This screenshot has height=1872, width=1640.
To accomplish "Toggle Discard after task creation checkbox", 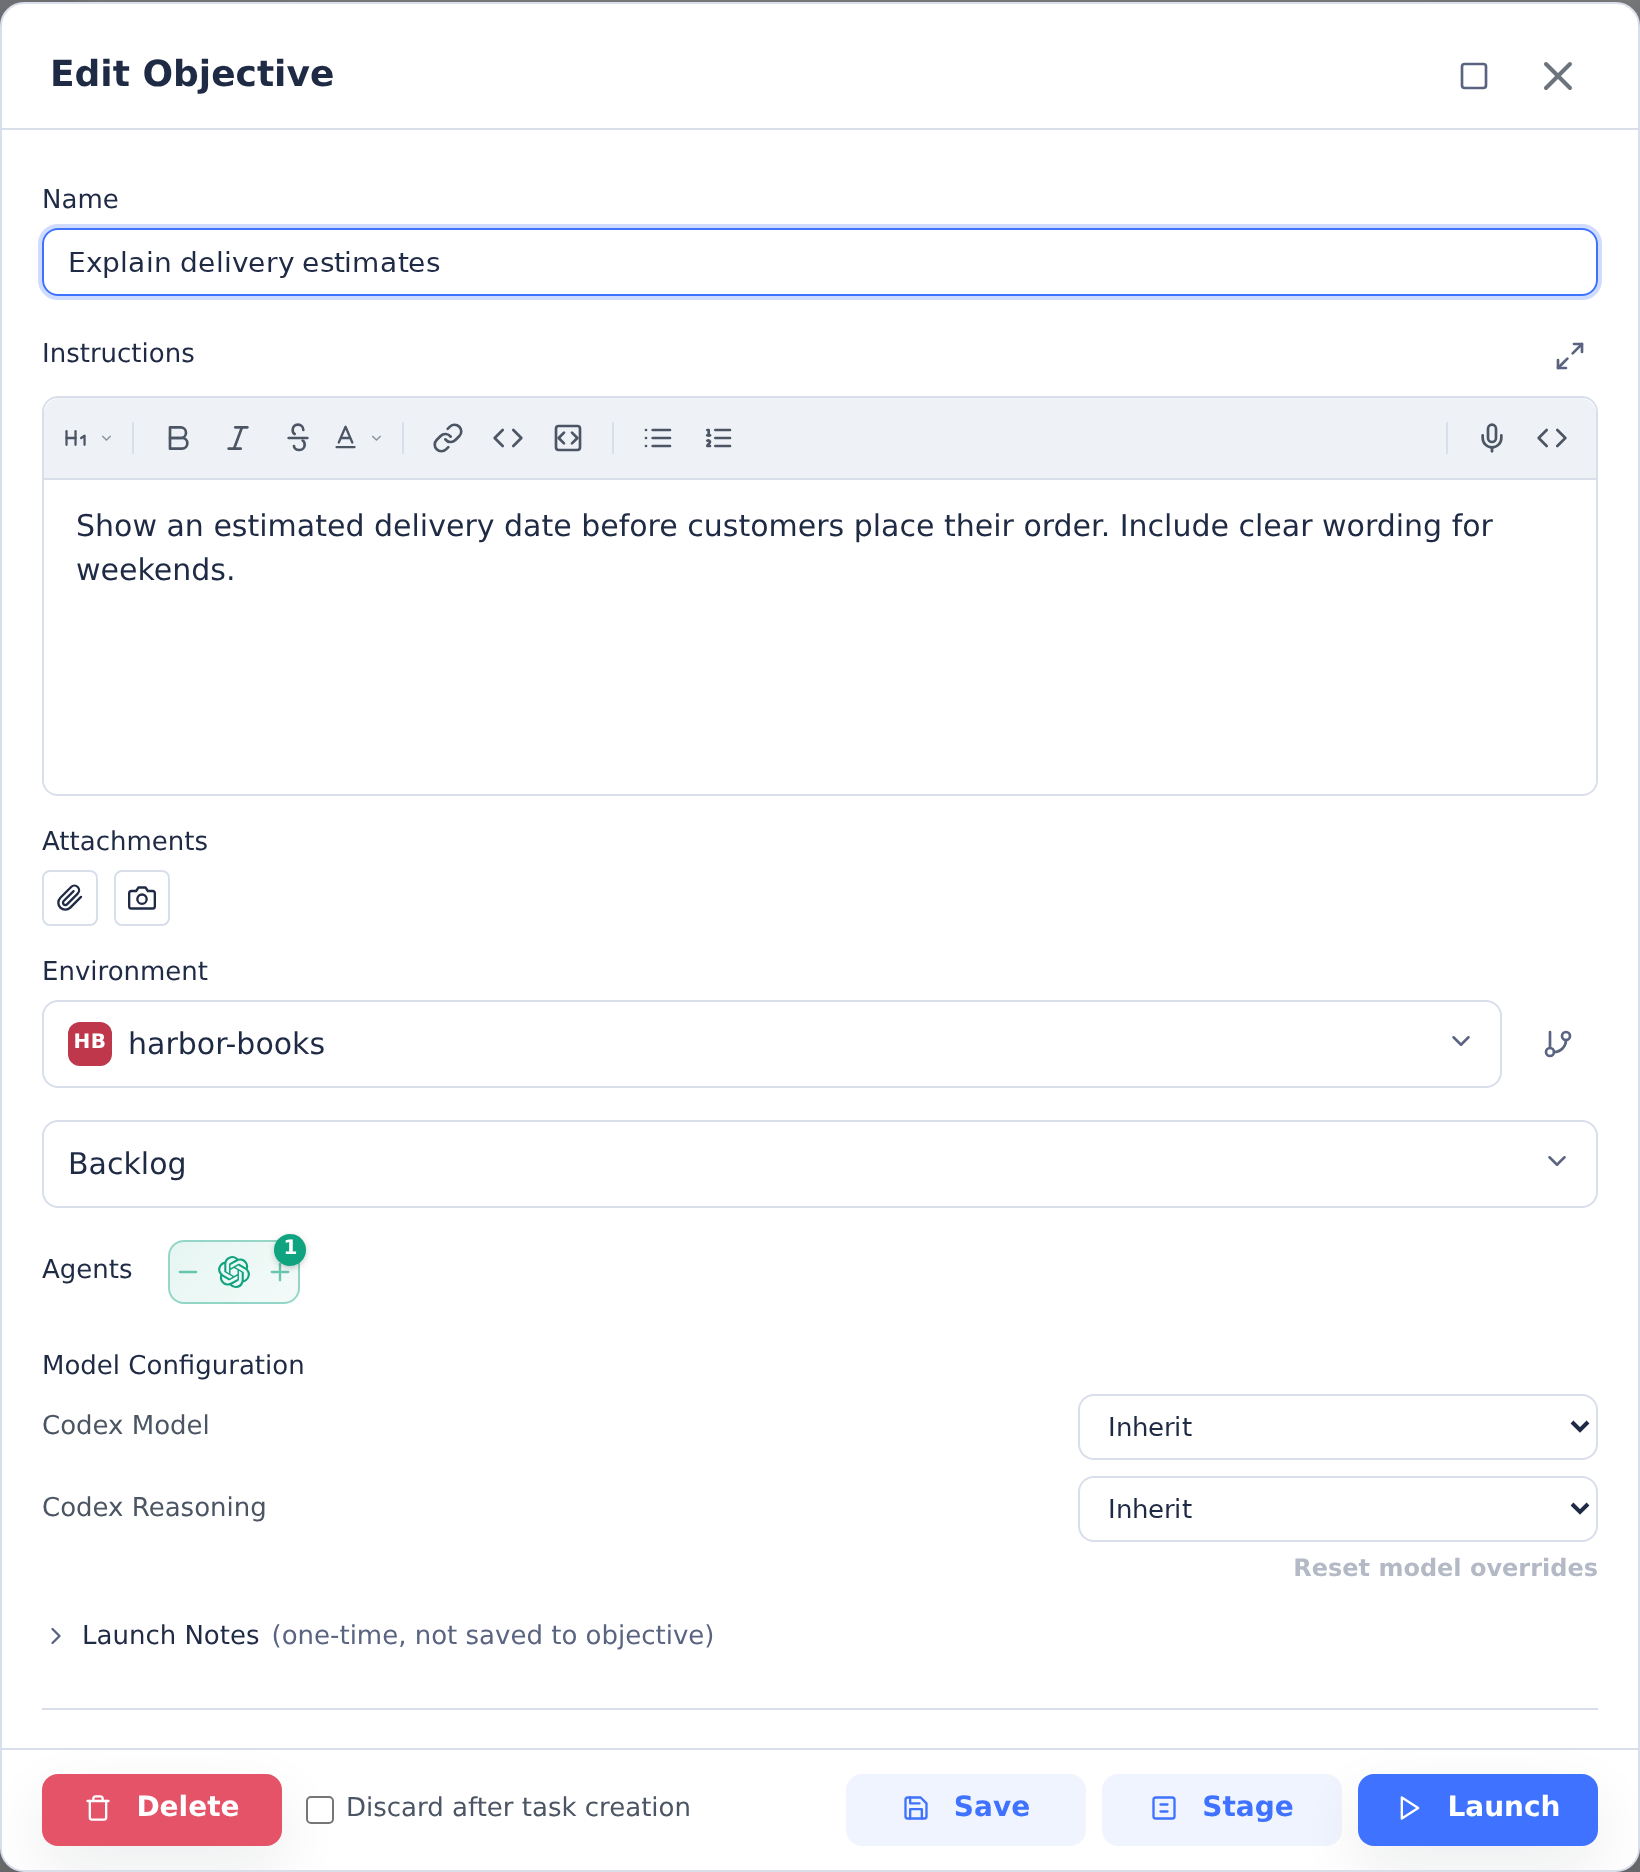I will [x=320, y=1810].
